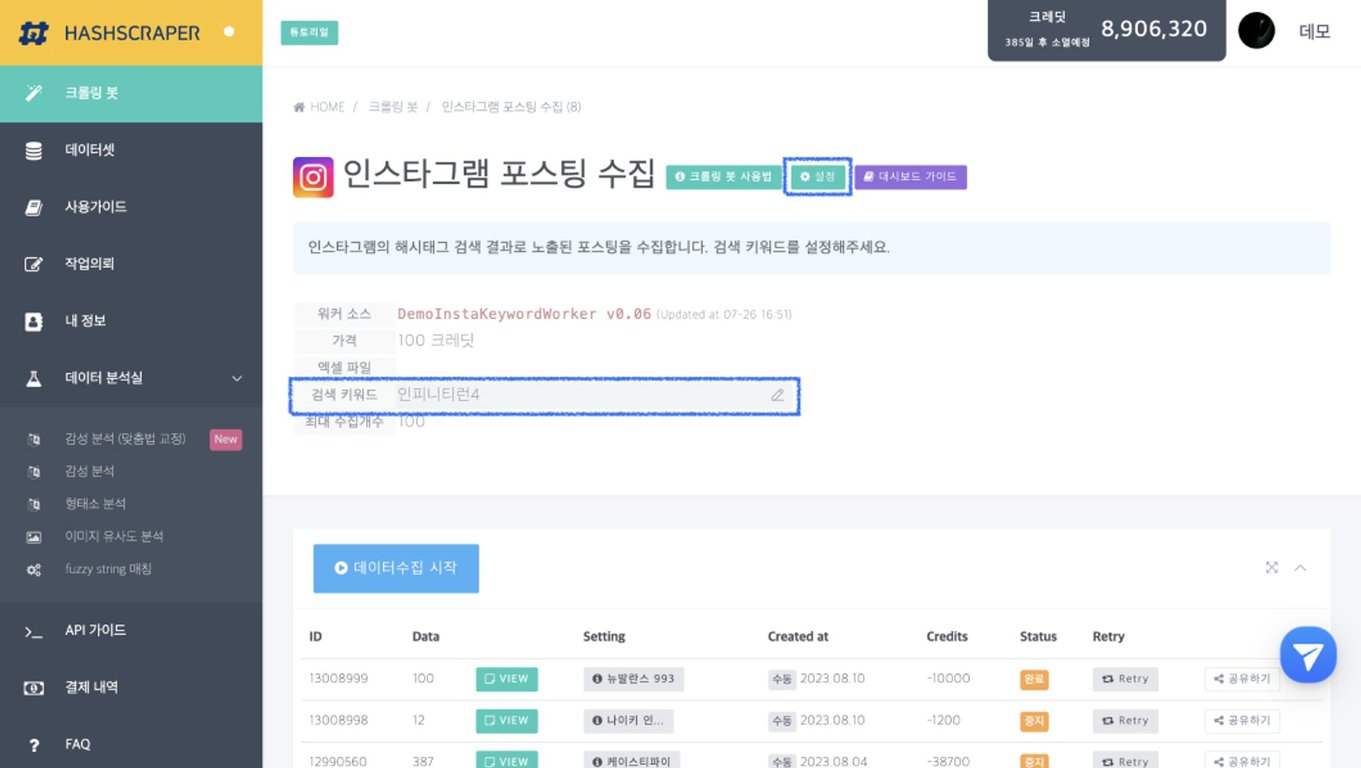Image resolution: width=1361 pixels, height=768 pixels.
Task: Click the HASHSCRAPER logo icon
Action: [x=34, y=33]
